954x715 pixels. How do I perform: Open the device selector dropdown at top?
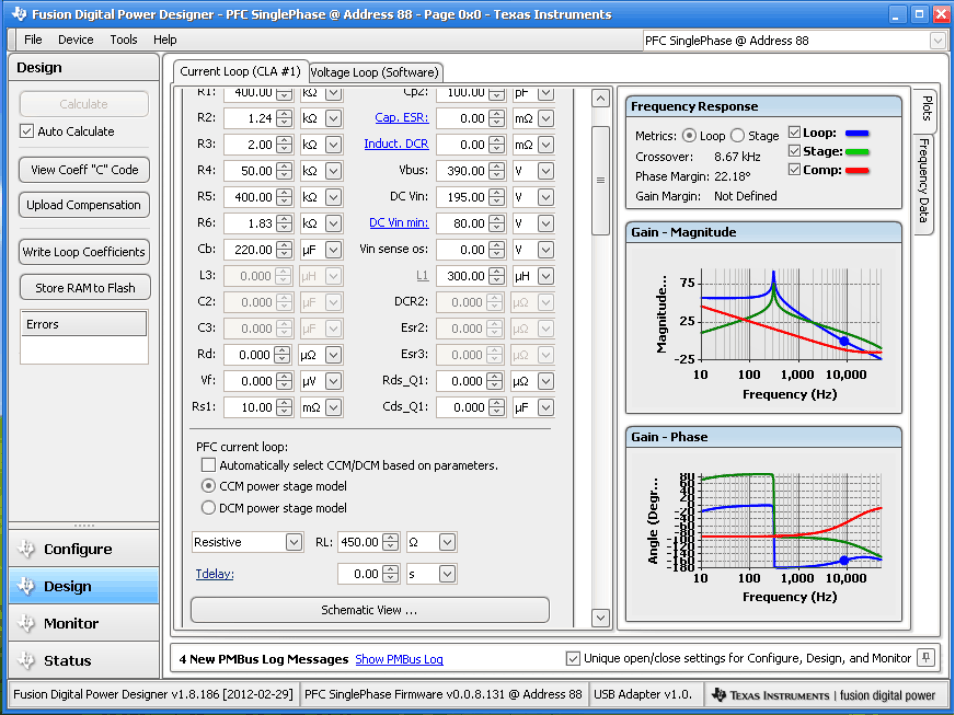click(937, 41)
